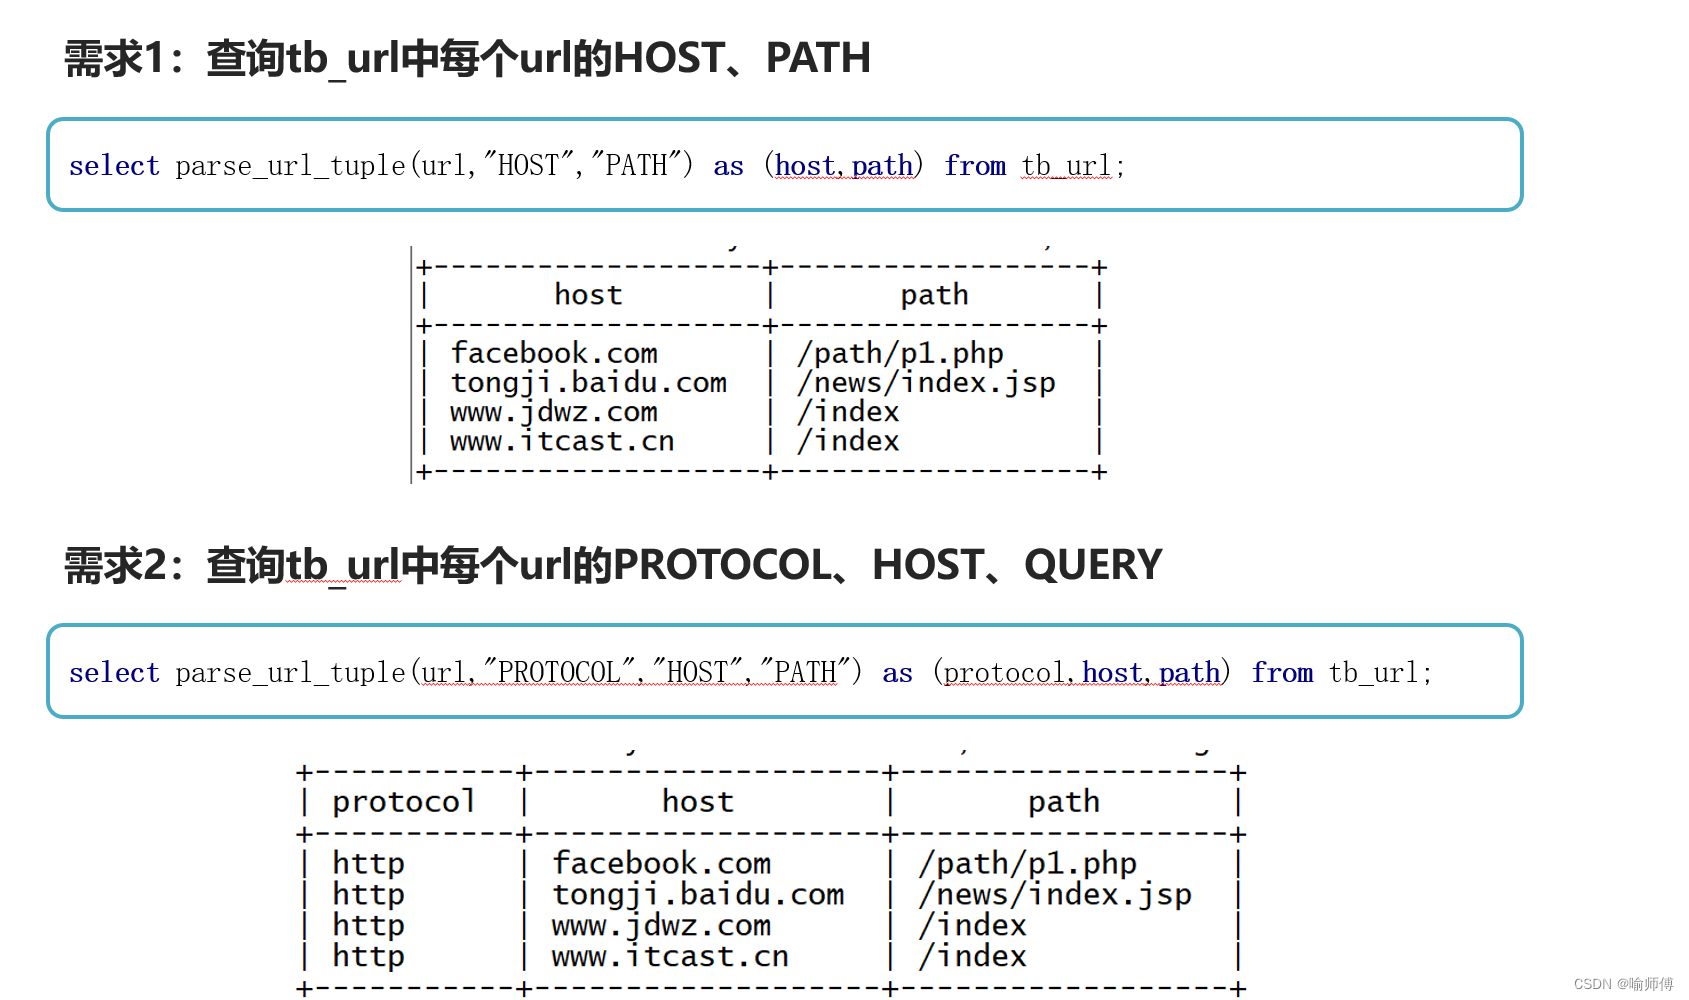Click '(host,path)' alias in the first query

pyautogui.click(x=844, y=165)
